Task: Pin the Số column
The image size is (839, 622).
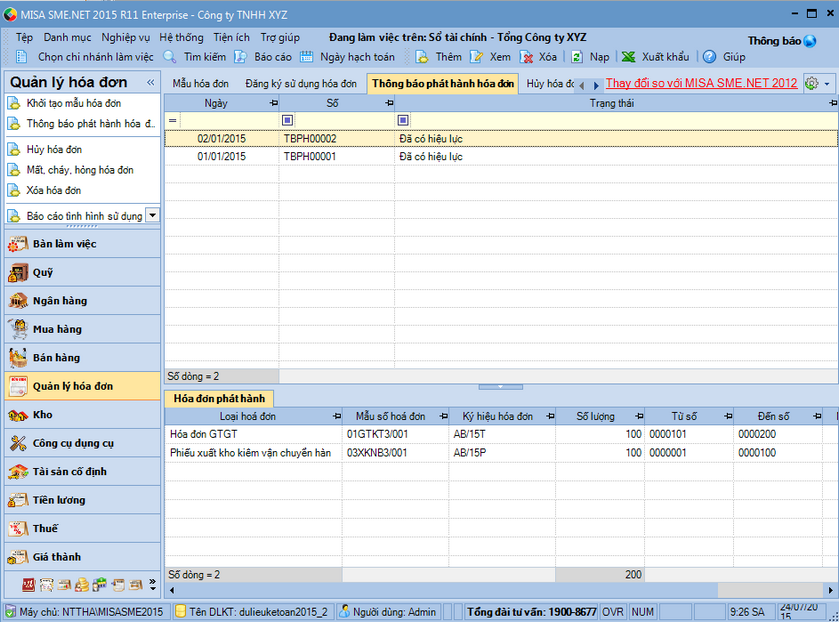Action: pos(390,103)
